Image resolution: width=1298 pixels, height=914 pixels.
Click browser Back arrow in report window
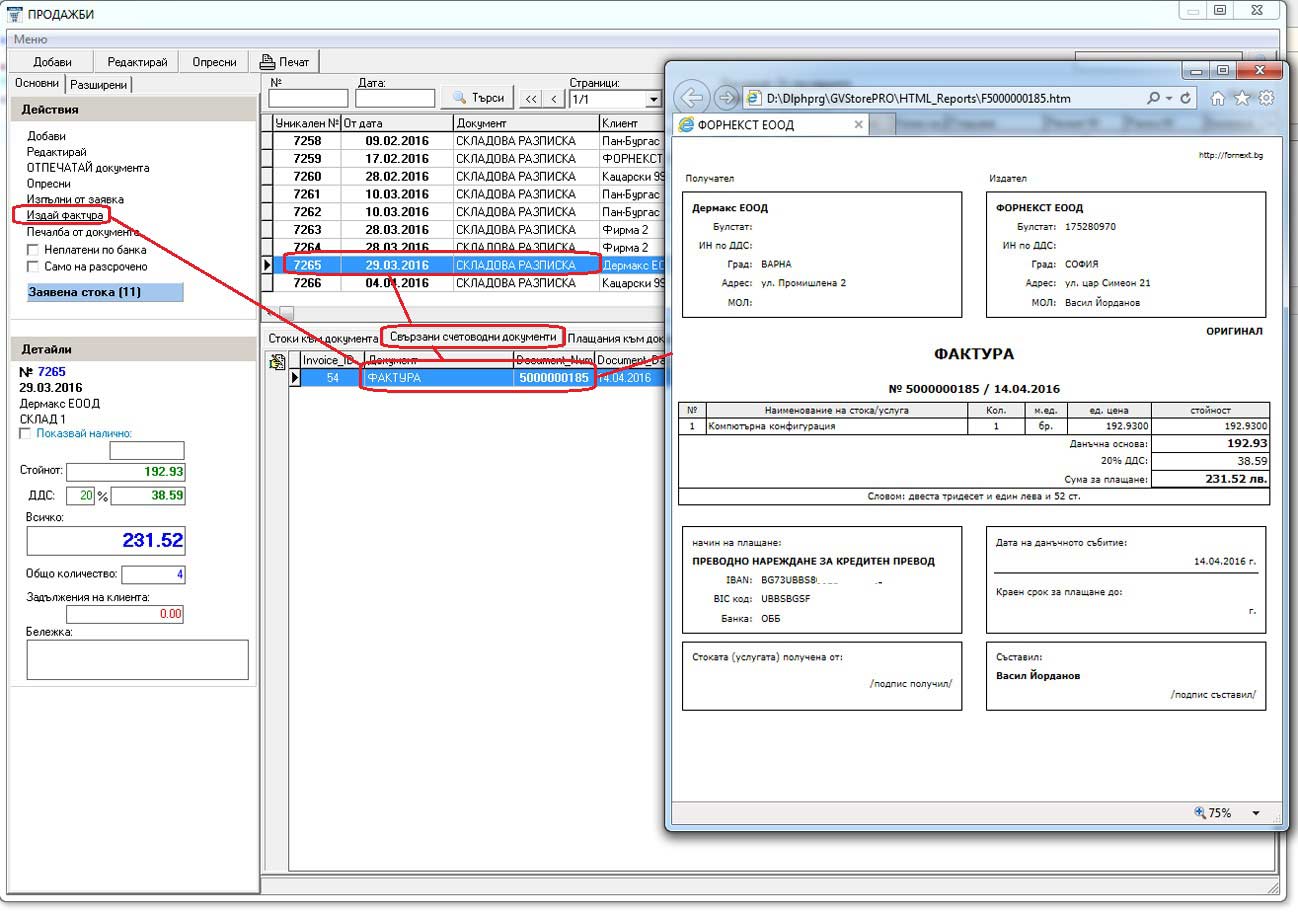[x=692, y=98]
